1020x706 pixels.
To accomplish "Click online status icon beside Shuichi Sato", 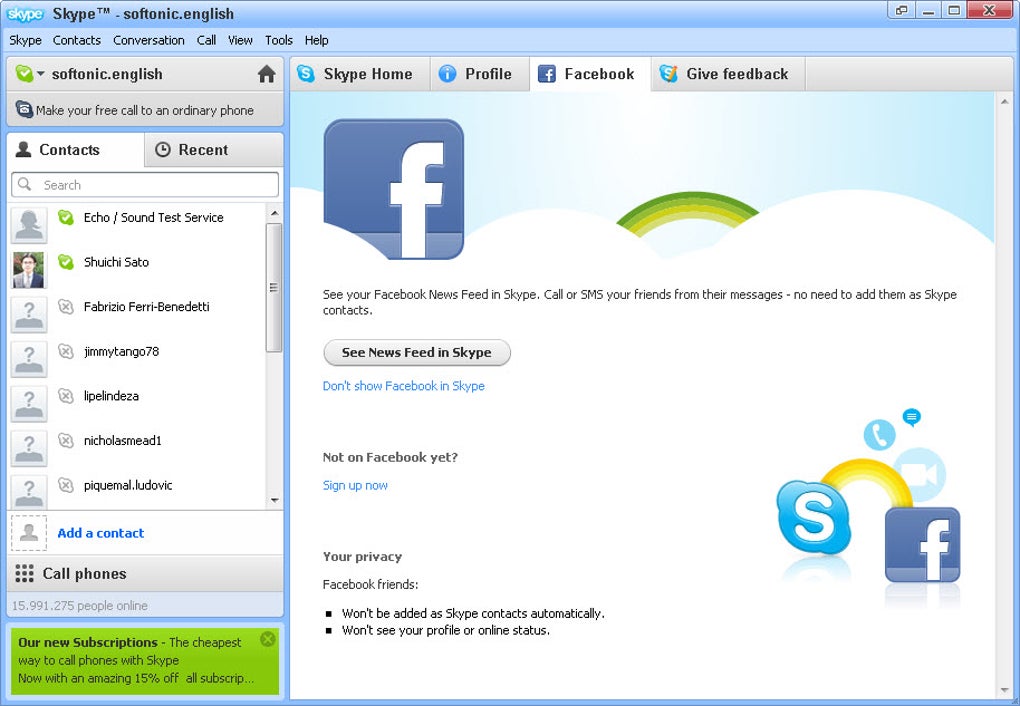I will coord(66,262).
